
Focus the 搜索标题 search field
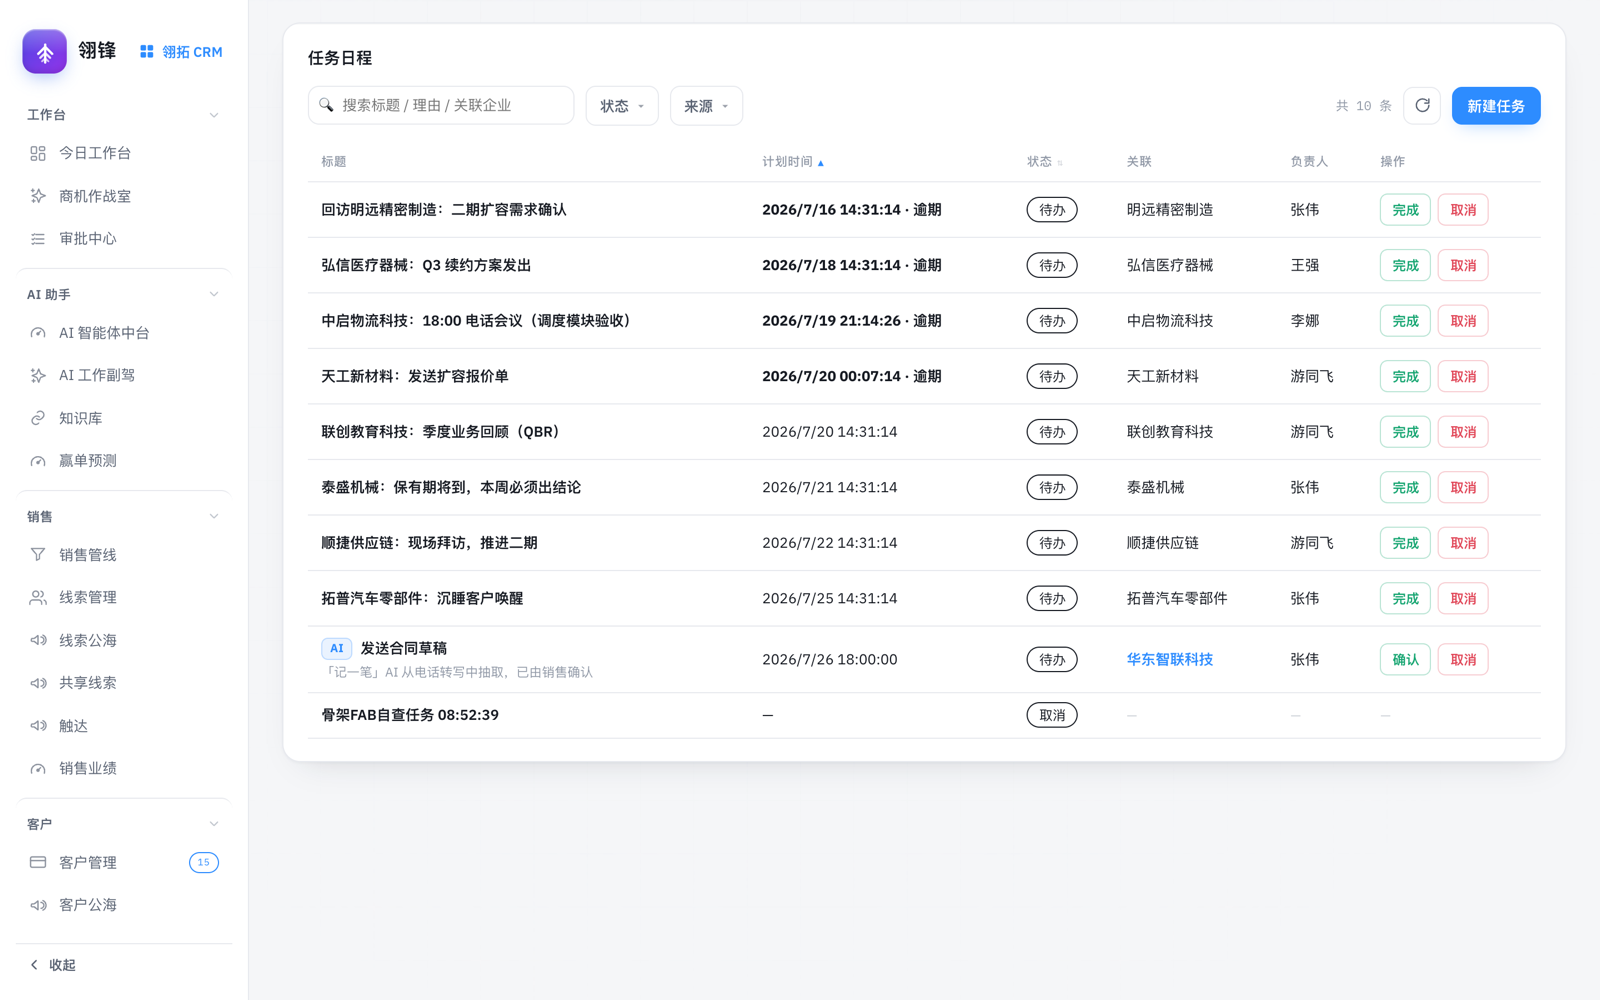[441, 105]
